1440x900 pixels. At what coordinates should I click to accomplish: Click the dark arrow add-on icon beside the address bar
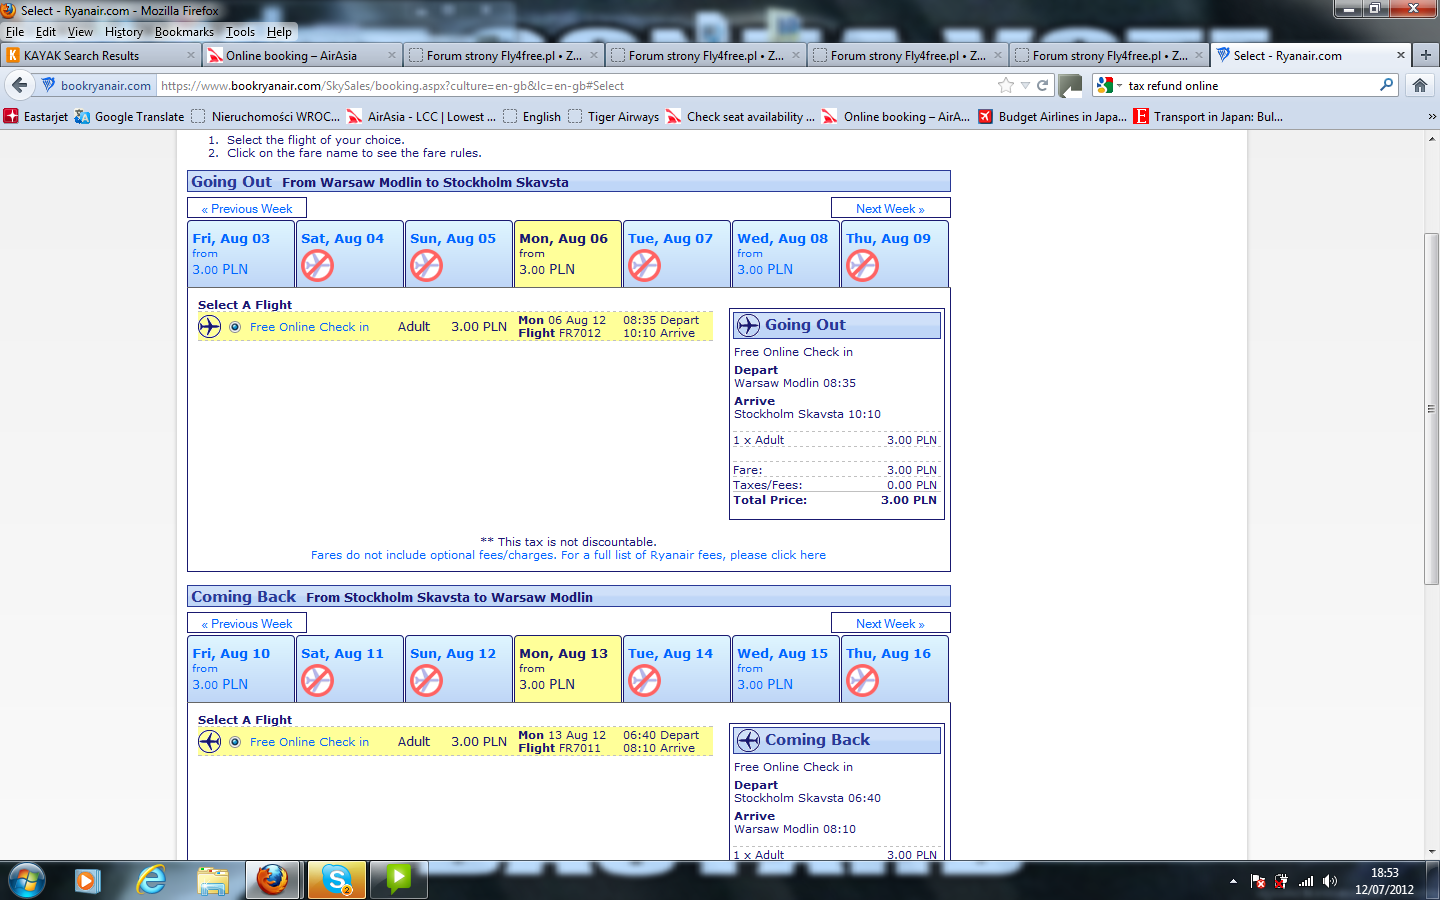pos(1070,86)
